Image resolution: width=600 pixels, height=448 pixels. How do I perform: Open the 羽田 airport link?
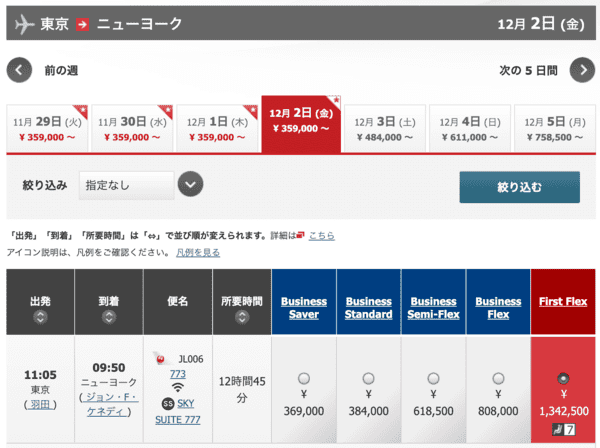(x=40, y=404)
